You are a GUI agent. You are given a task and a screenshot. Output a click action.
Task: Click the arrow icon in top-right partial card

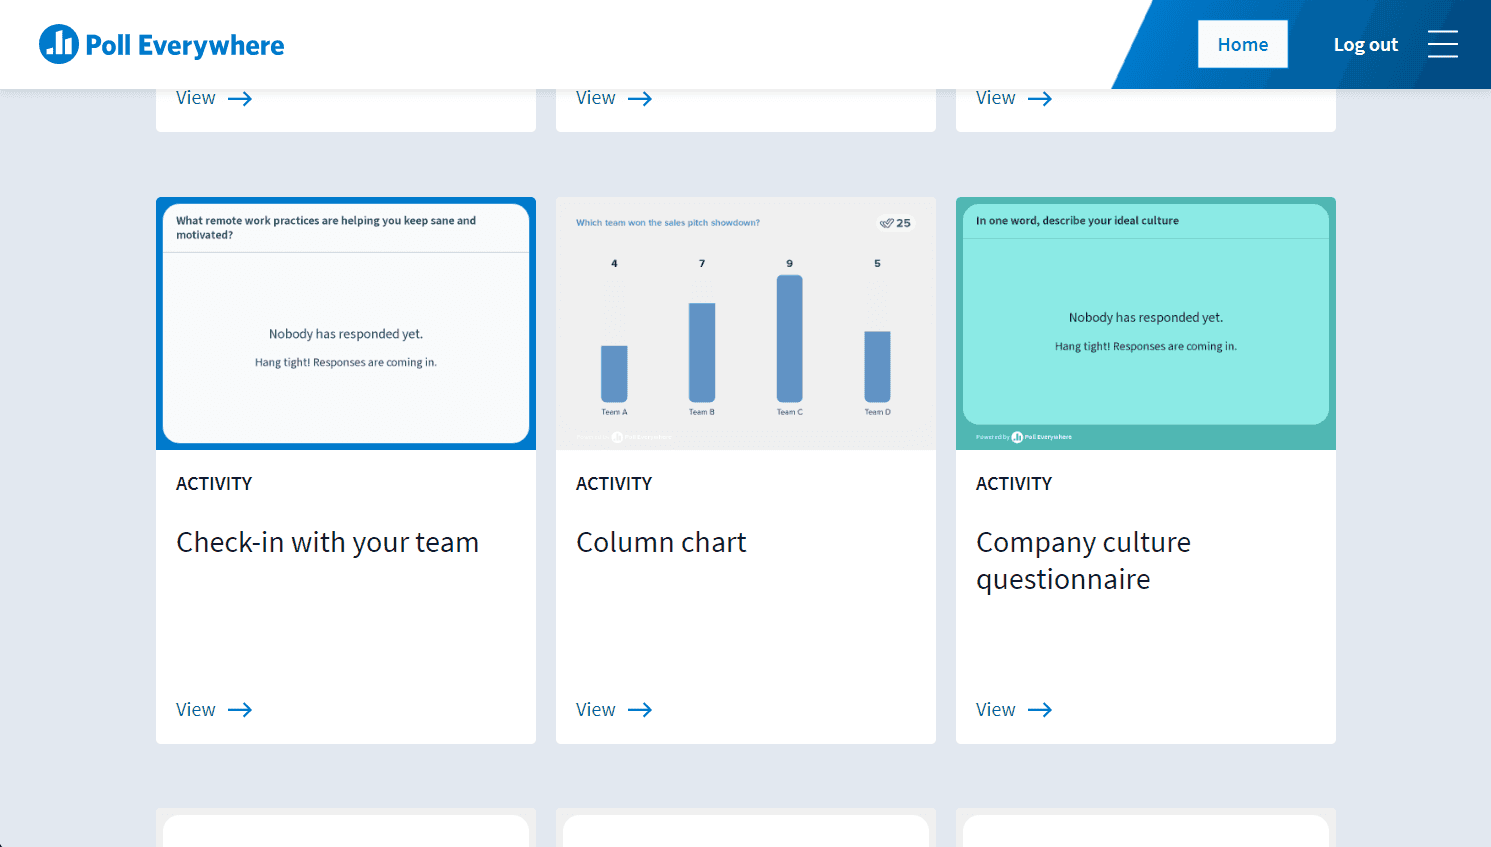(1040, 99)
